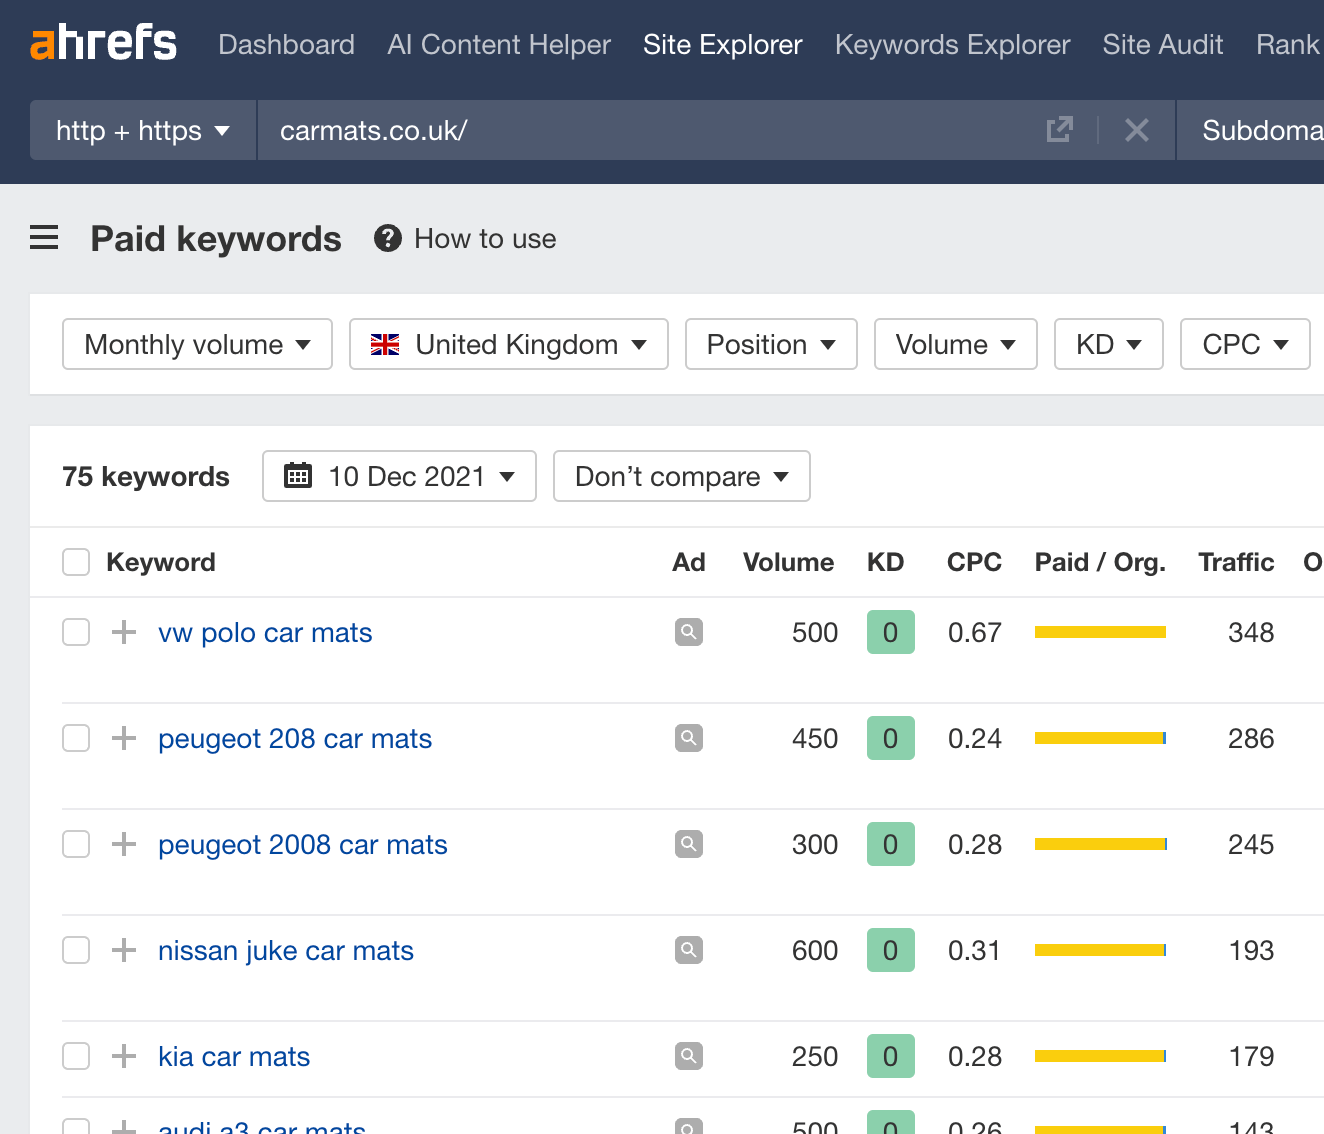This screenshot has width=1324, height=1134.
Task: Open carmats.co.uk via the external link icon
Action: click(1059, 130)
